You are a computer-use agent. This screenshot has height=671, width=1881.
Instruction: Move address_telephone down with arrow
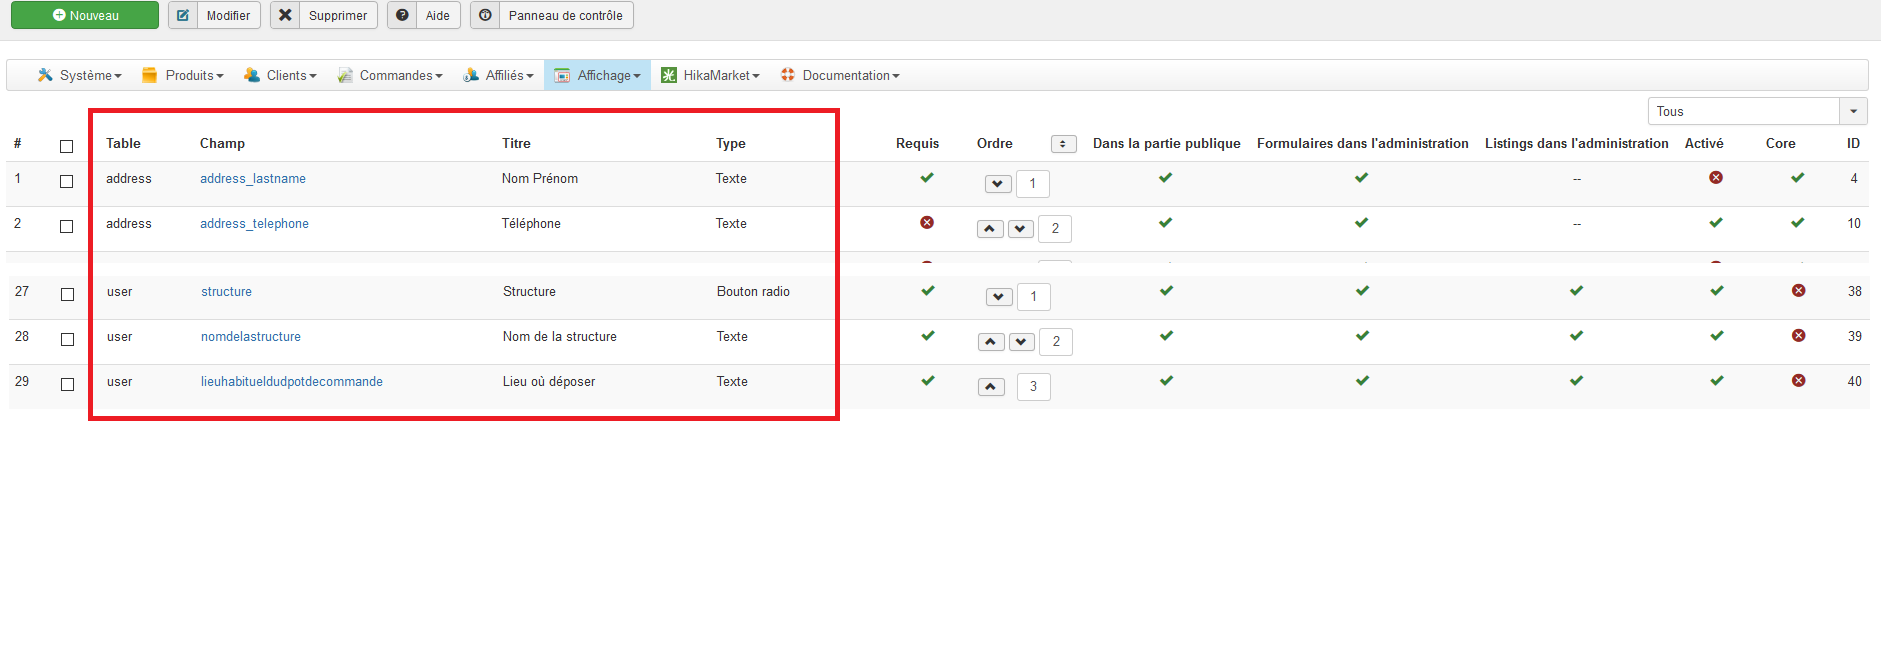(1020, 229)
